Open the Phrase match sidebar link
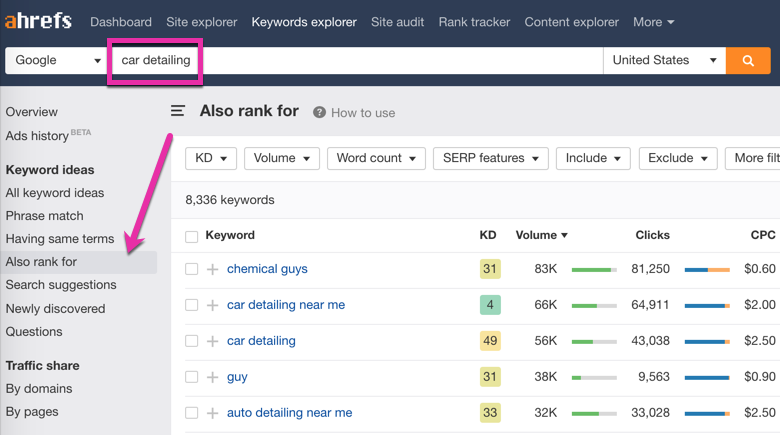Screen dimensions: 780x435 coord(45,216)
